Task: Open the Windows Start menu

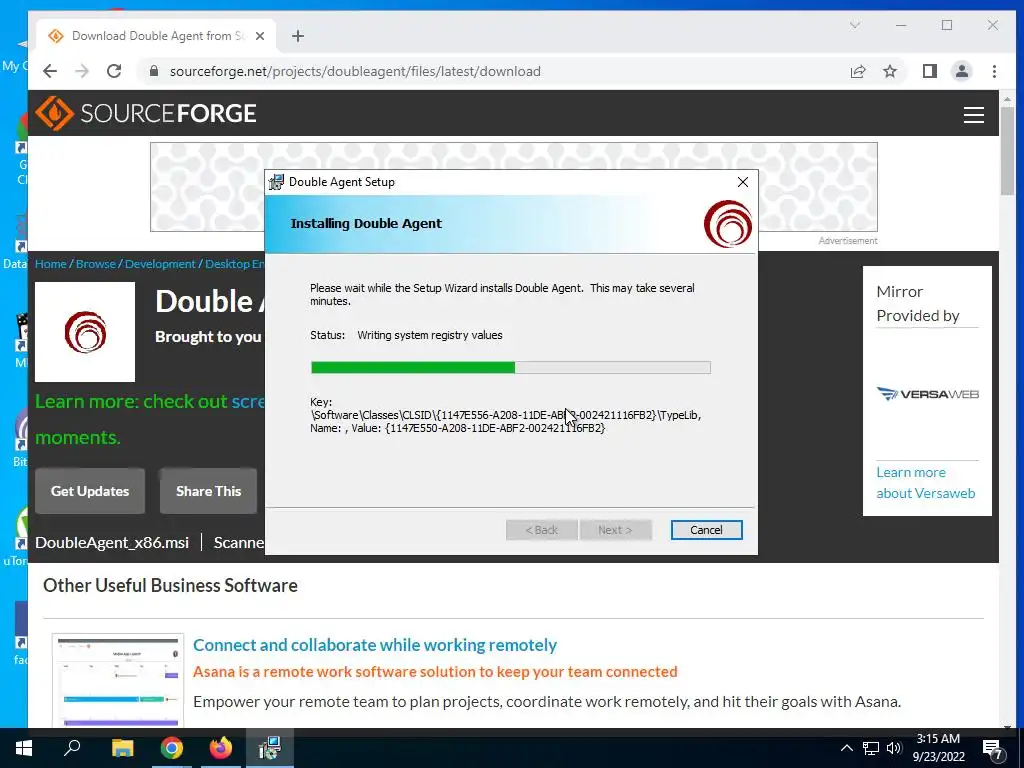Action: [x=24, y=748]
